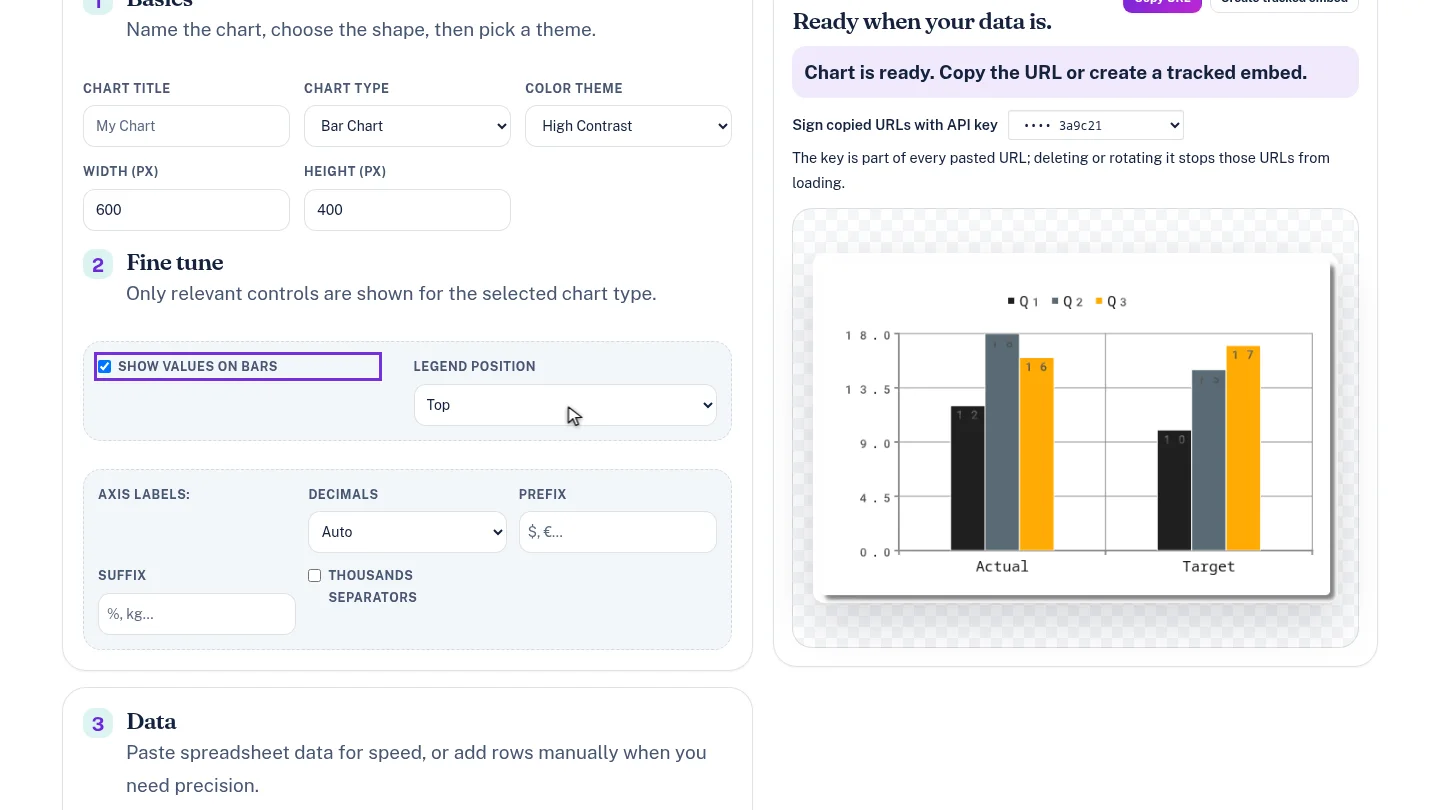This screenshot has width=1440, height=810.
Task: Click the 'Fine tune' section heading
Action: pos(175,263)
